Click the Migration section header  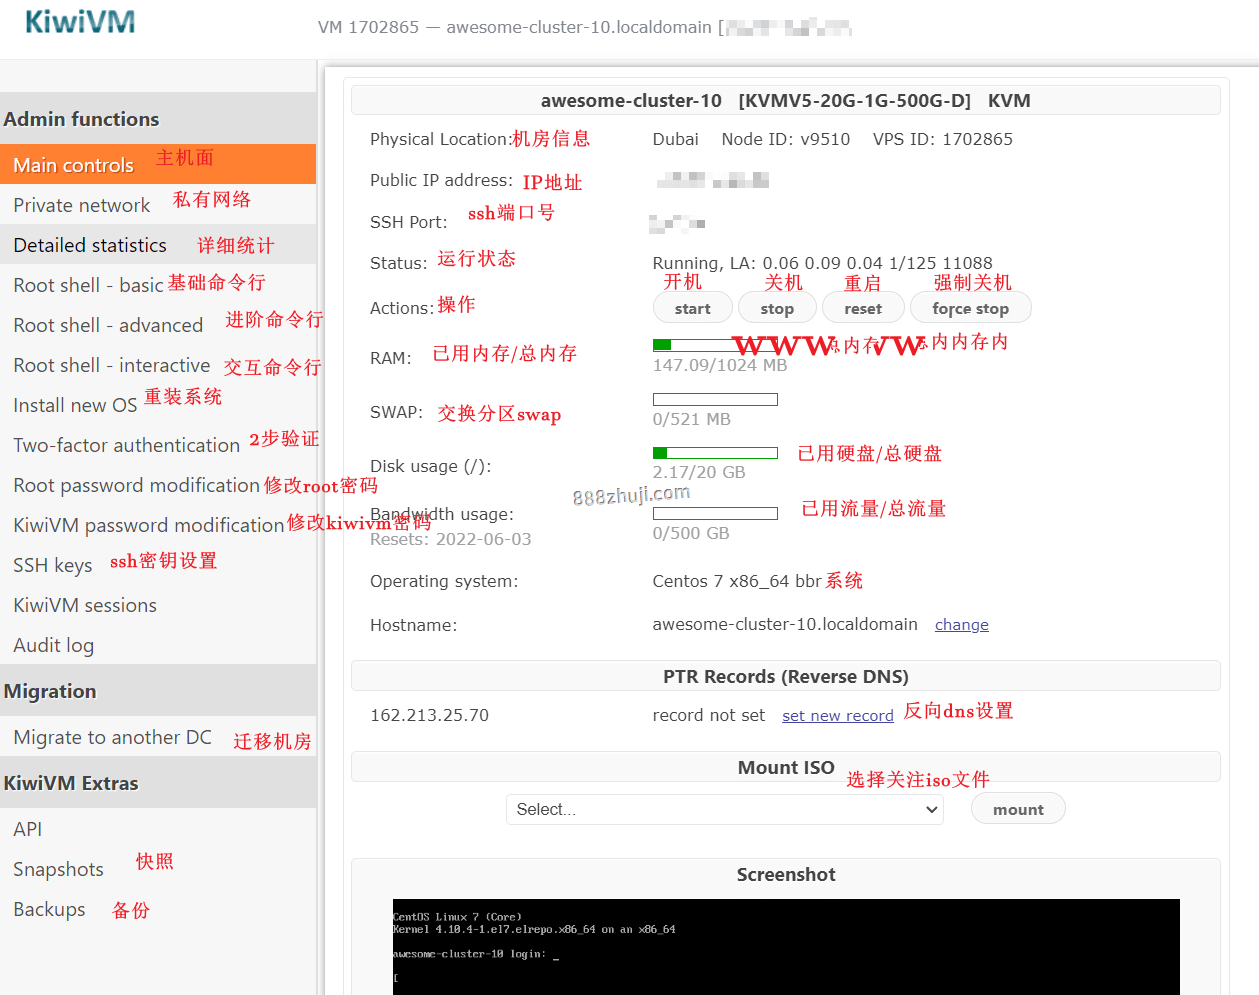coord(158,690)
